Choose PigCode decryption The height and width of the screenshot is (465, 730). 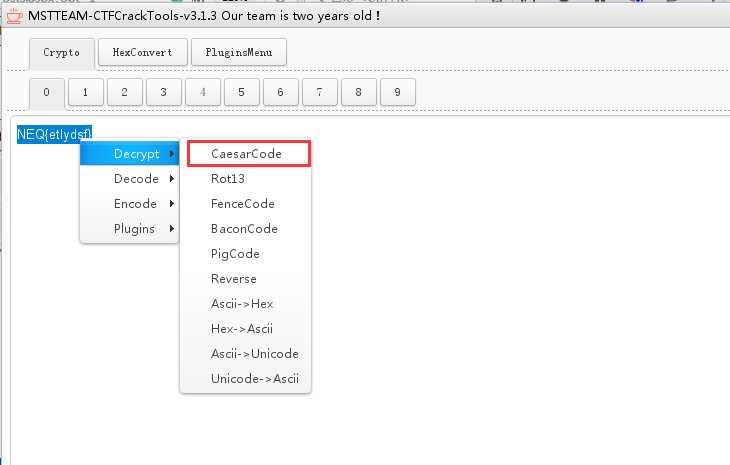click(246, 254)
